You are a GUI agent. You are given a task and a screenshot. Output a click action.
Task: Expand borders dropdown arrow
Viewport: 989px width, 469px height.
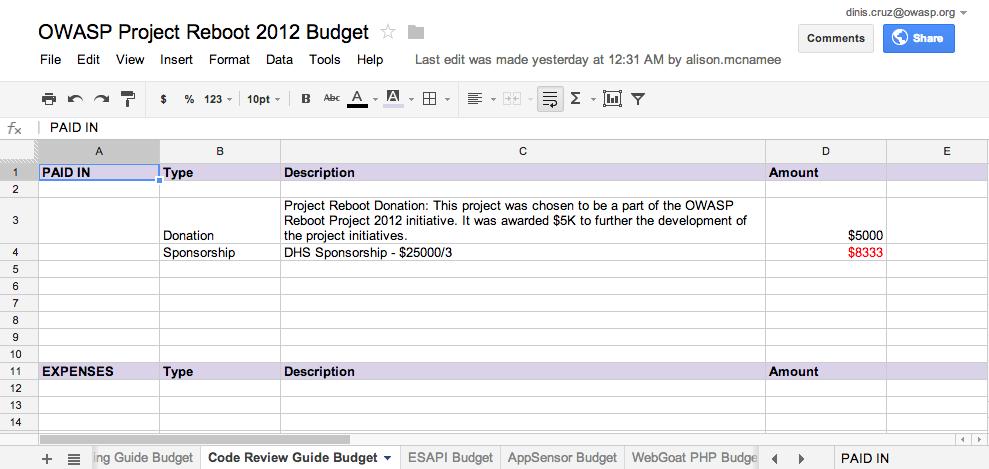click(447, 100)
